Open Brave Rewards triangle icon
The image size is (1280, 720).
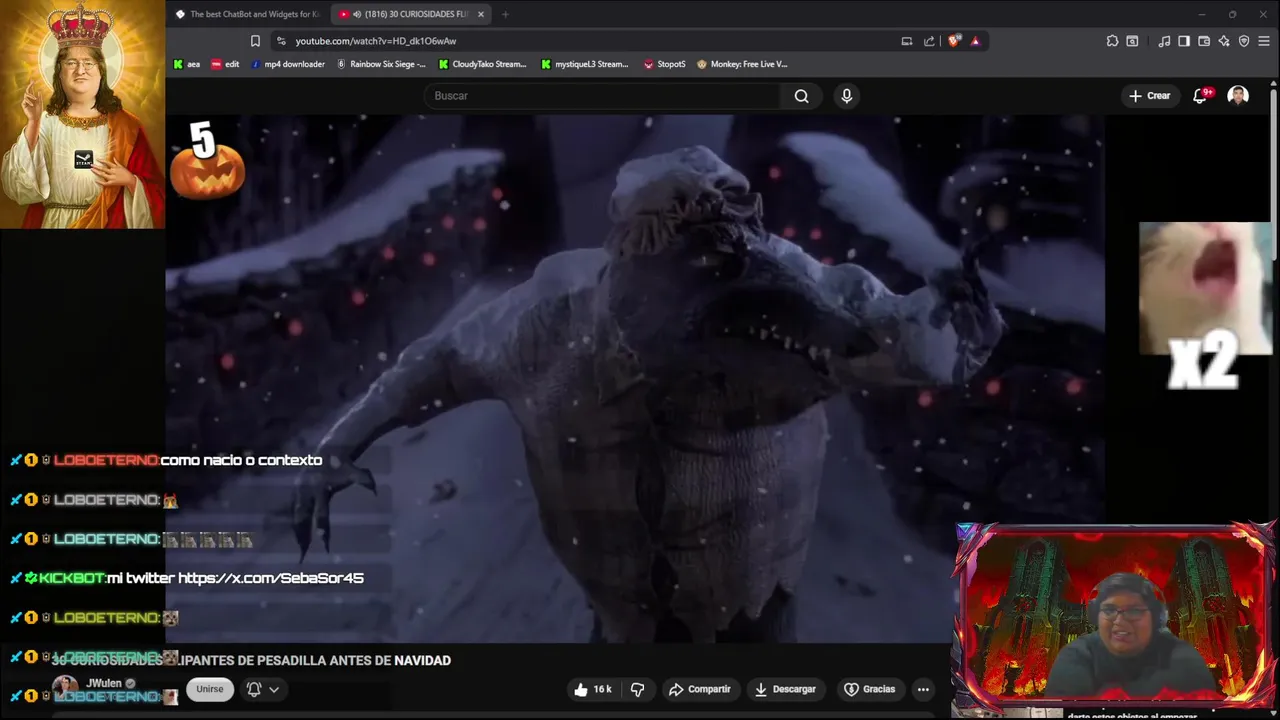click(975, 41)
